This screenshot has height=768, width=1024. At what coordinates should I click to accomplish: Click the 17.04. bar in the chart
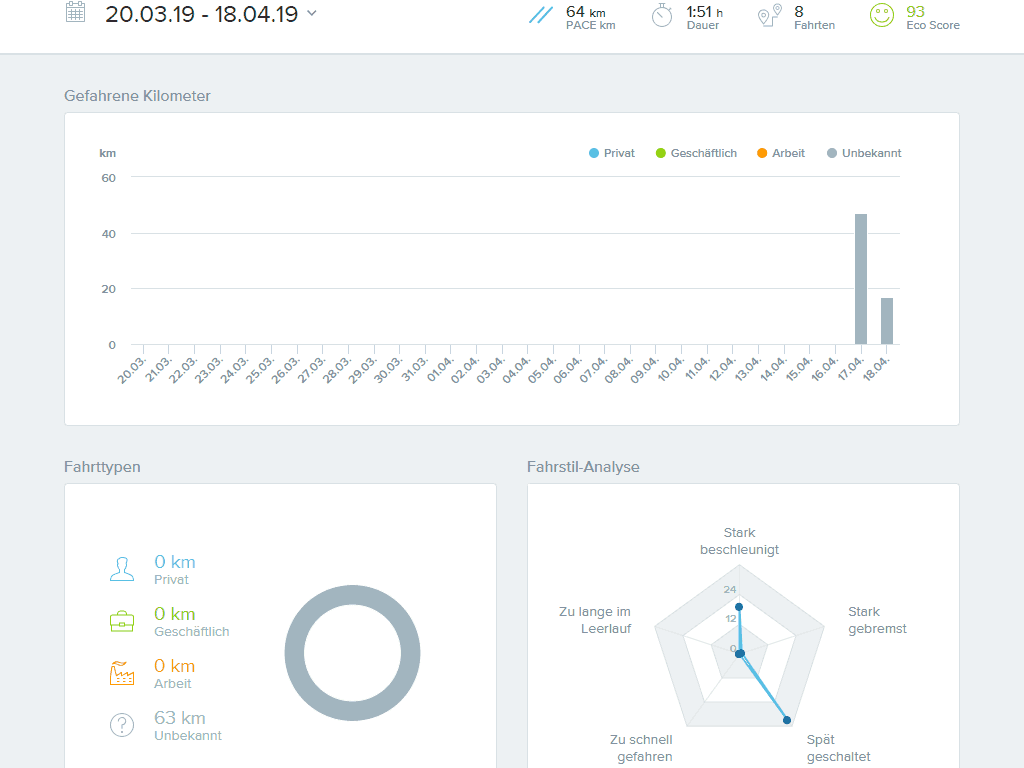tap(861, 279)
